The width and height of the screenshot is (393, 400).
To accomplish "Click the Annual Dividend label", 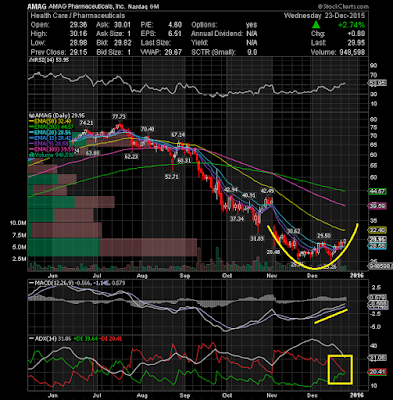I will 217,34.
